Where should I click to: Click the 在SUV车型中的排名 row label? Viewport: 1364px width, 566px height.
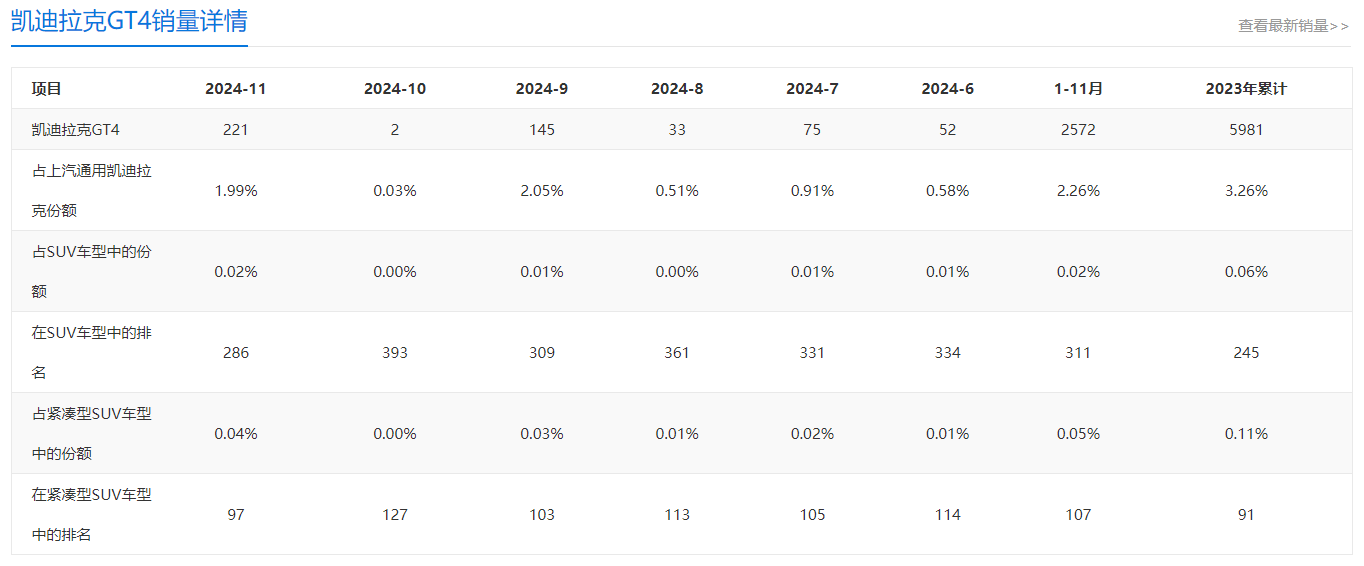[x=92, y=352]
